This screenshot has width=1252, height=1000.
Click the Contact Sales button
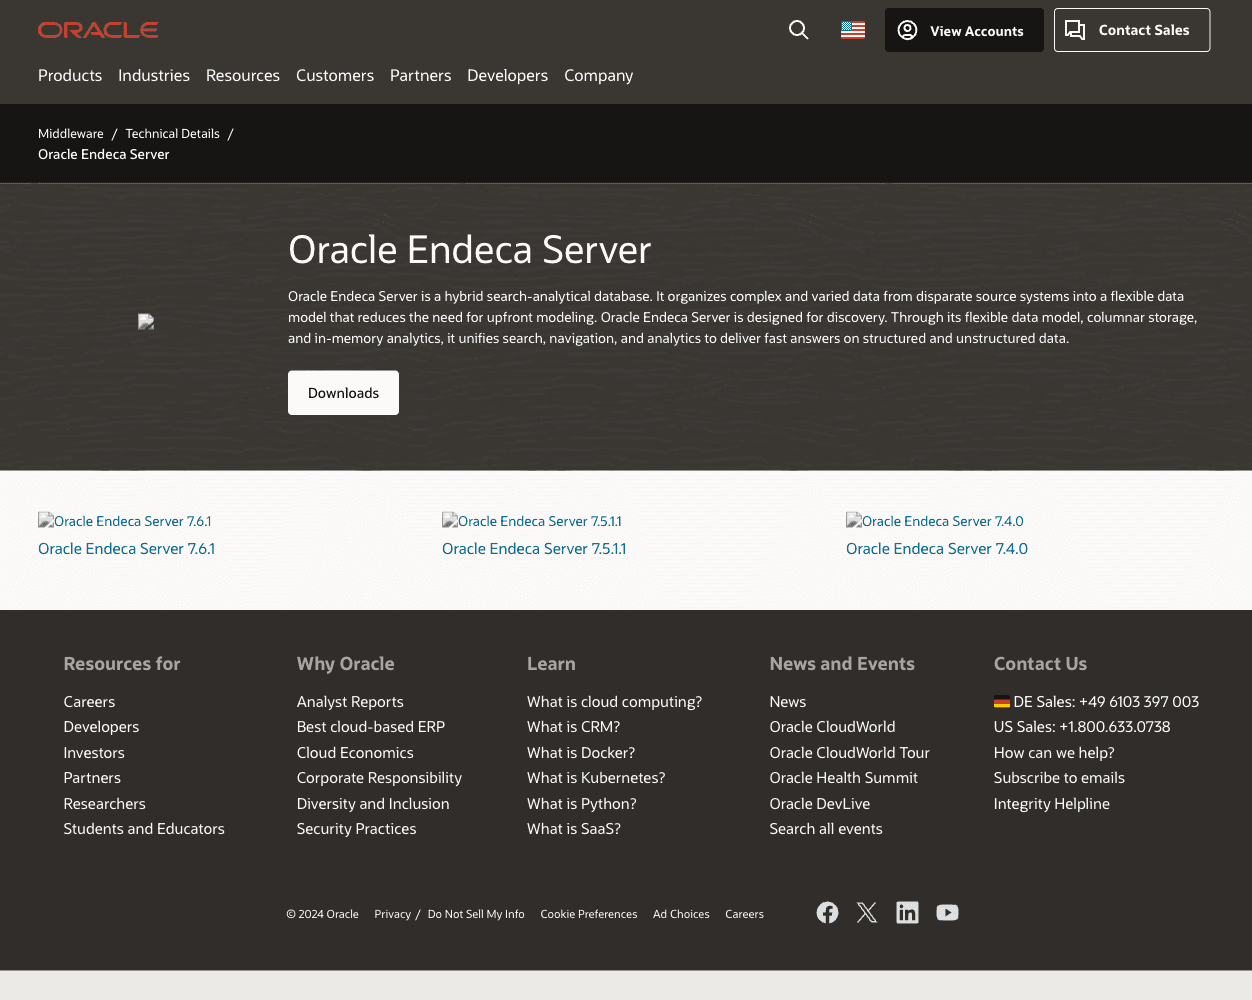coord(1132,30)
